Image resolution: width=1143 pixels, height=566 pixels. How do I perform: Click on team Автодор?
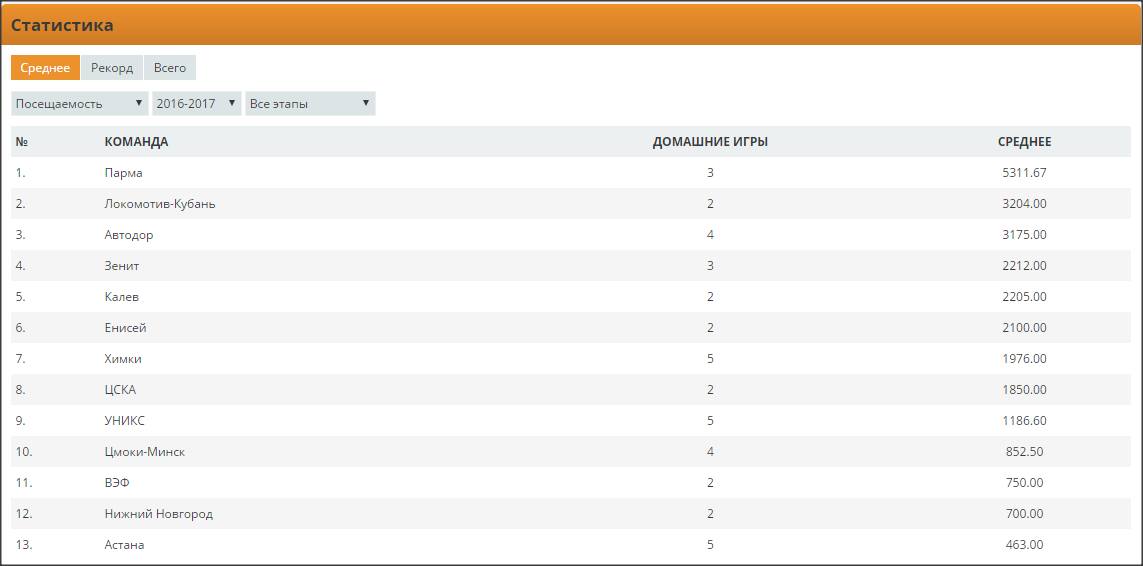click(x=129, y=235)
